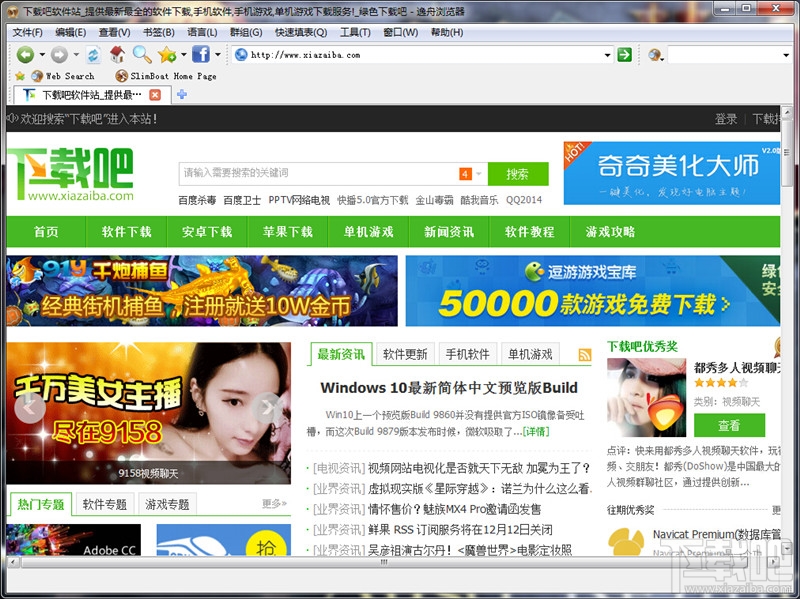This screenshot has height=599, width=800.
Task: Open the 群组(G) menu
Action: click(246, 32)
